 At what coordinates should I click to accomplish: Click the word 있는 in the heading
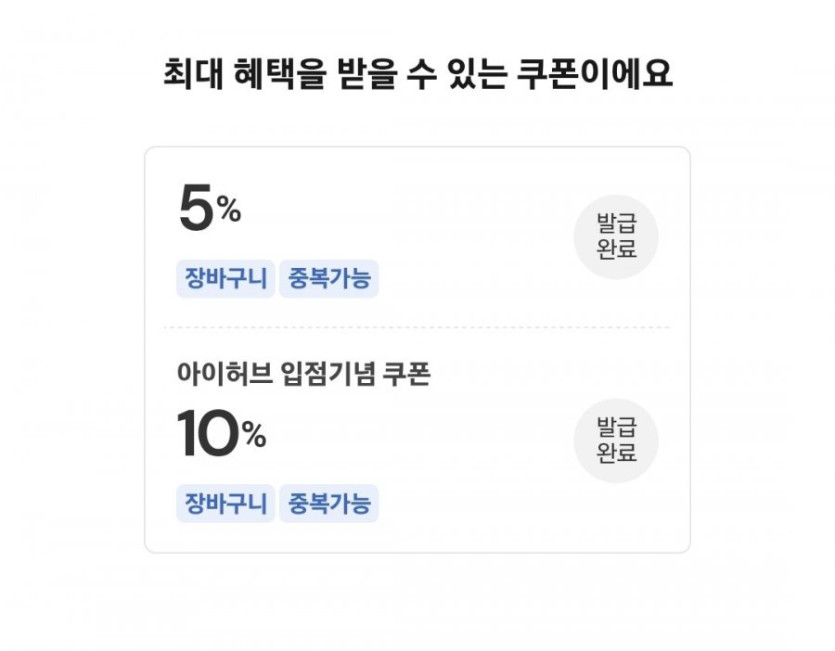479,74
